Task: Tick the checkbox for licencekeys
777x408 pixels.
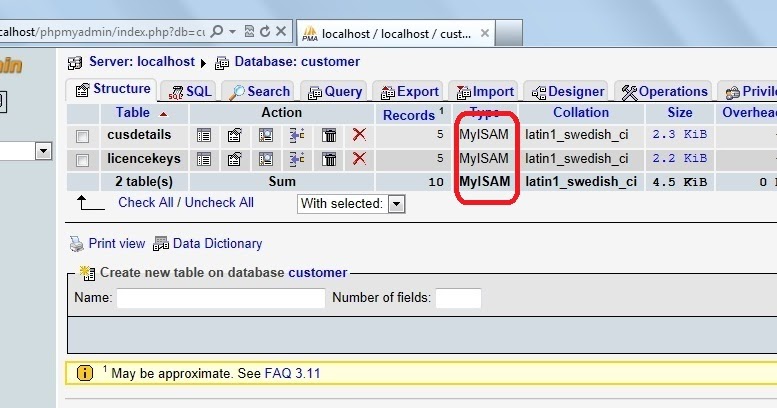Action: (82, 160)
